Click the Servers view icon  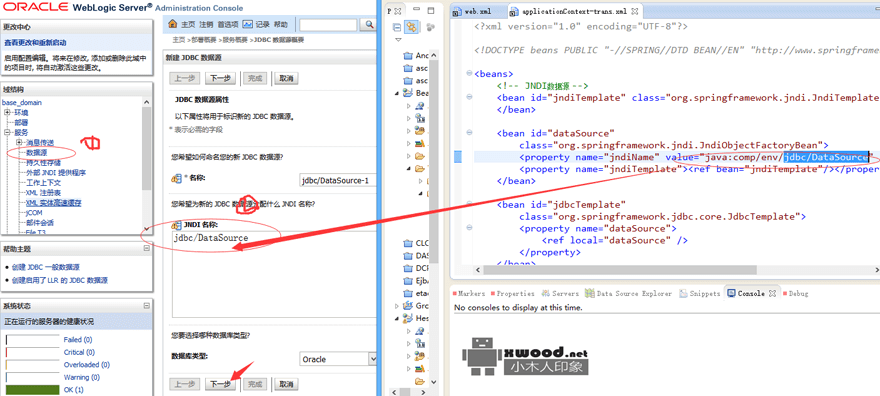(x=547, y=293)
